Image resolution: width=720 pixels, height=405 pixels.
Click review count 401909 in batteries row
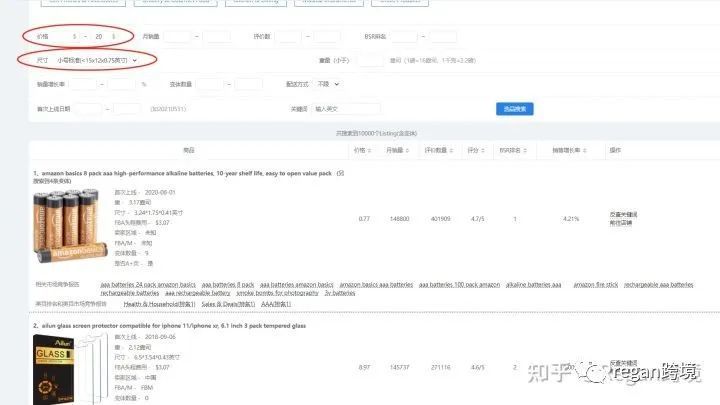click(440, 219)
